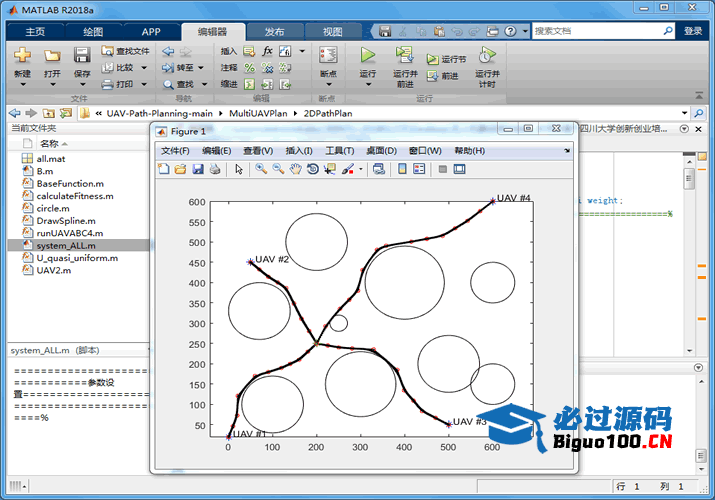715x500 pixels.
Task: Click the green 运行 (Run) button
Action: pyautogui.click(x=368, y=55)
